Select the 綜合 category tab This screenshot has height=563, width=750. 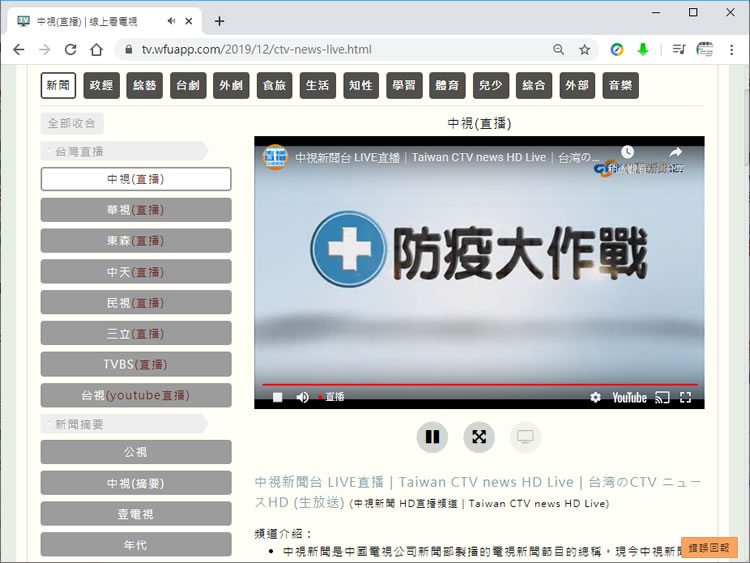[534, 86]
